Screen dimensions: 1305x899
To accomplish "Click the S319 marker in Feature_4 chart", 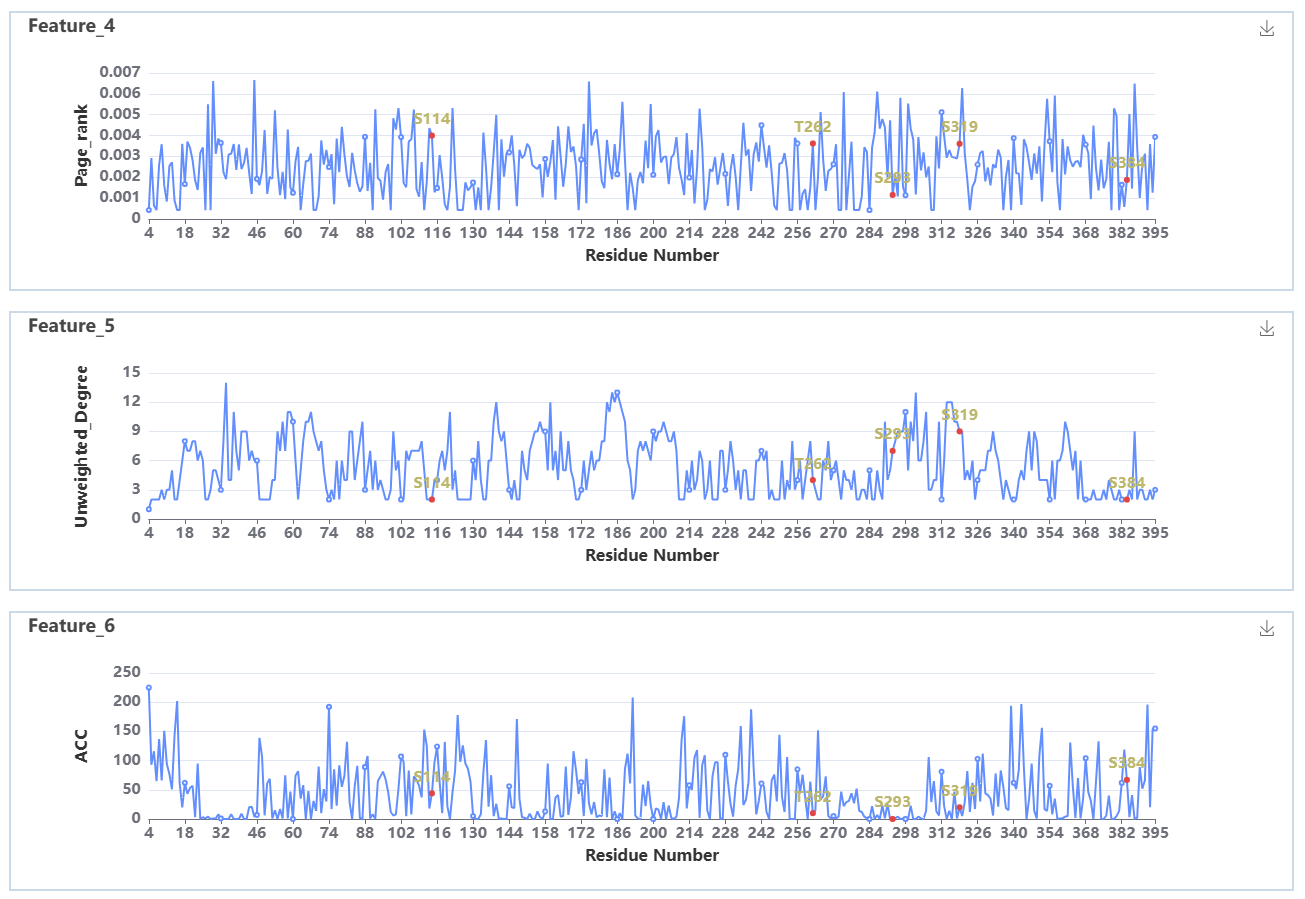I will click(959, 144).
